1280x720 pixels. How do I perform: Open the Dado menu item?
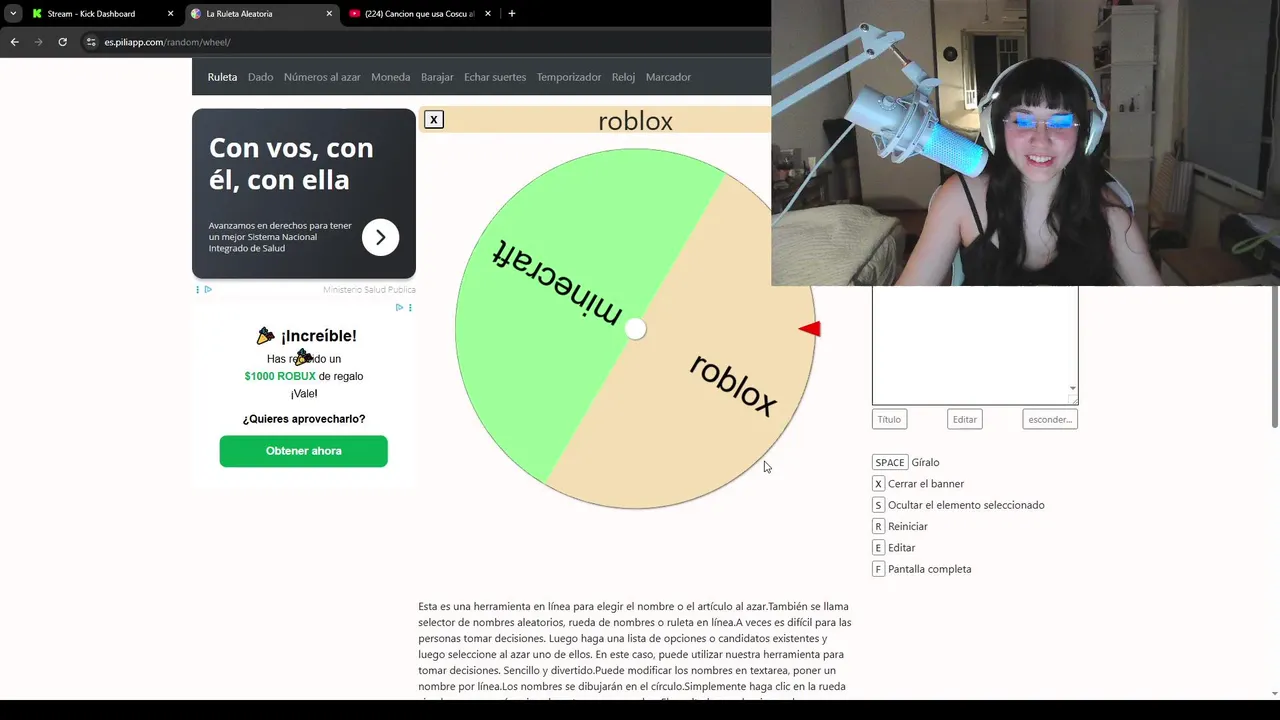[260, 77]
